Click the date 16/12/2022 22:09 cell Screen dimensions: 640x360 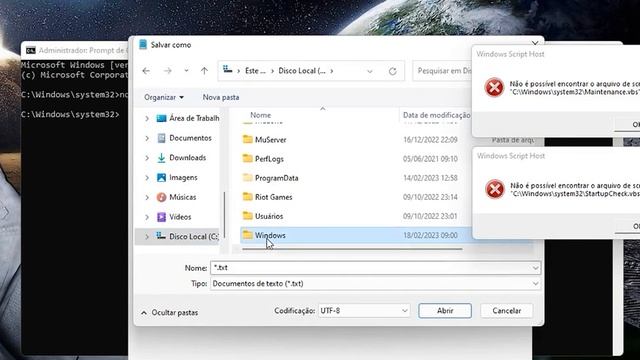pos(430,140)
